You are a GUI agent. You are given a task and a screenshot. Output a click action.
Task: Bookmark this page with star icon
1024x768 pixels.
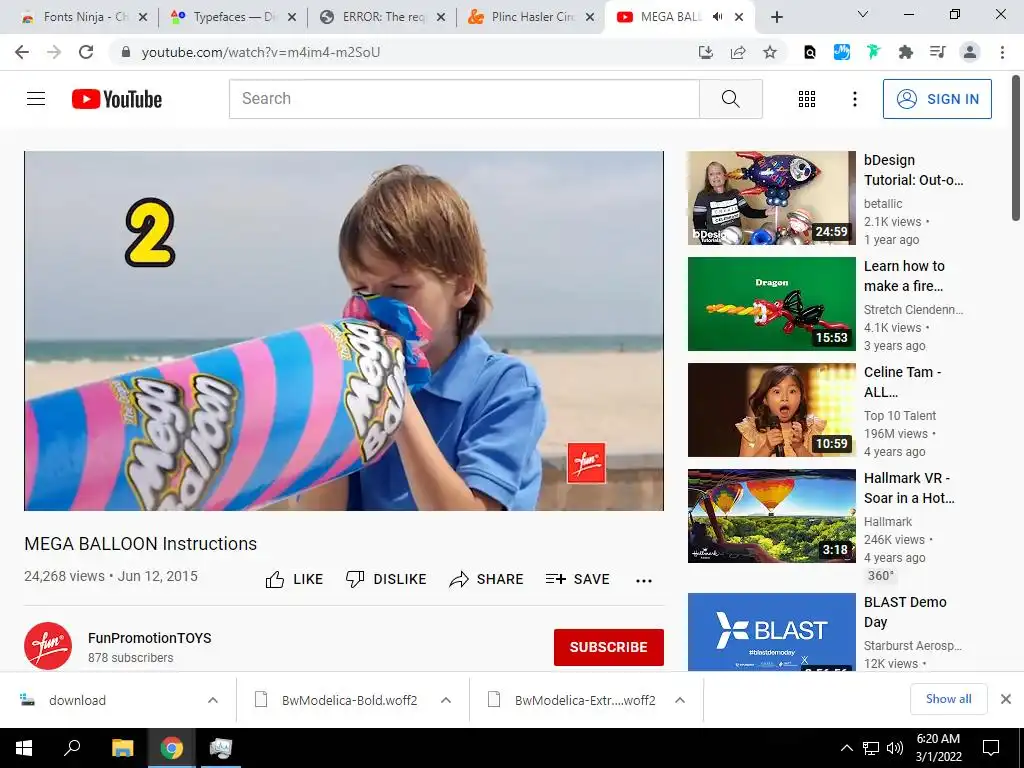(x=770, y=52)
